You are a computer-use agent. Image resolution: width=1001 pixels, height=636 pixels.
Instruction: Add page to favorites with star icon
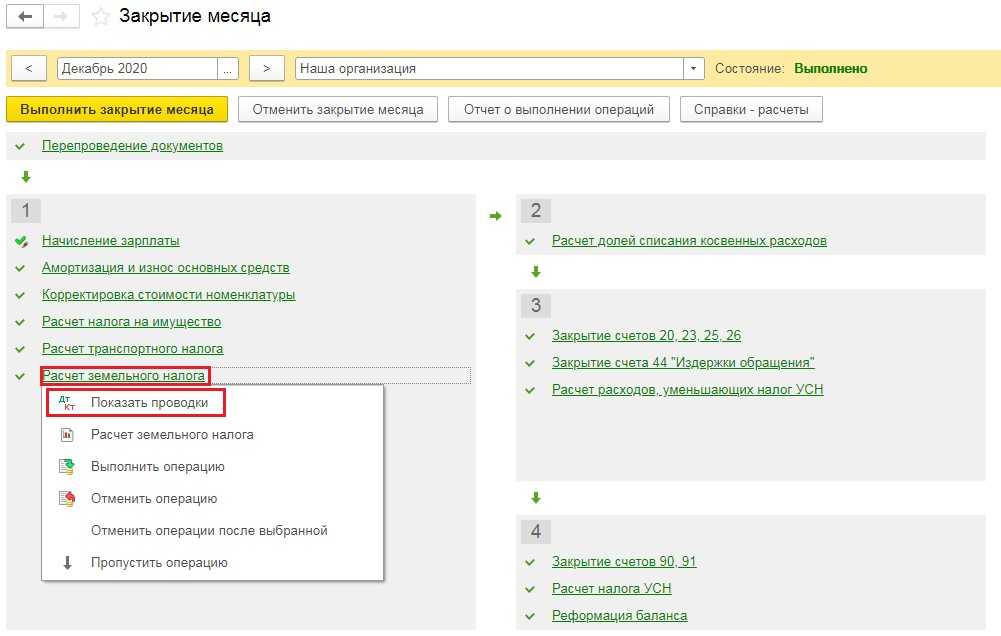point(100,17)
